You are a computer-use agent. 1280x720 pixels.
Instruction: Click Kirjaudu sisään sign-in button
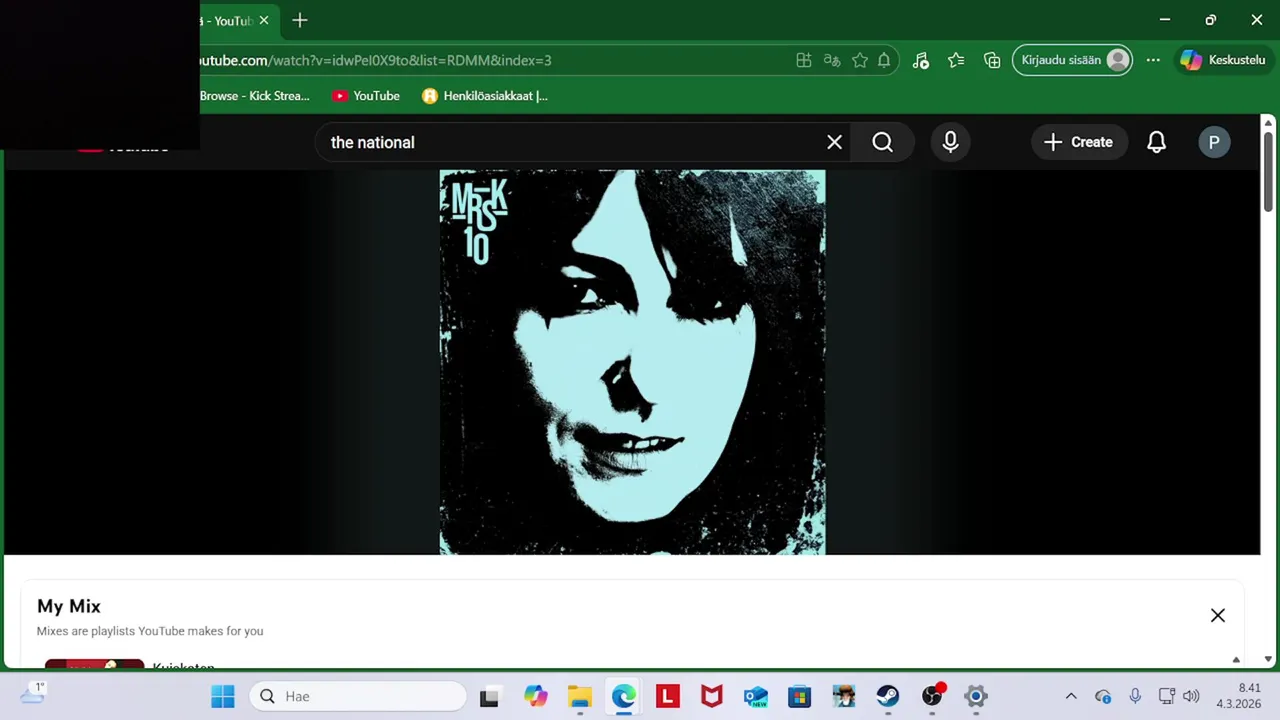[1073, 60]
